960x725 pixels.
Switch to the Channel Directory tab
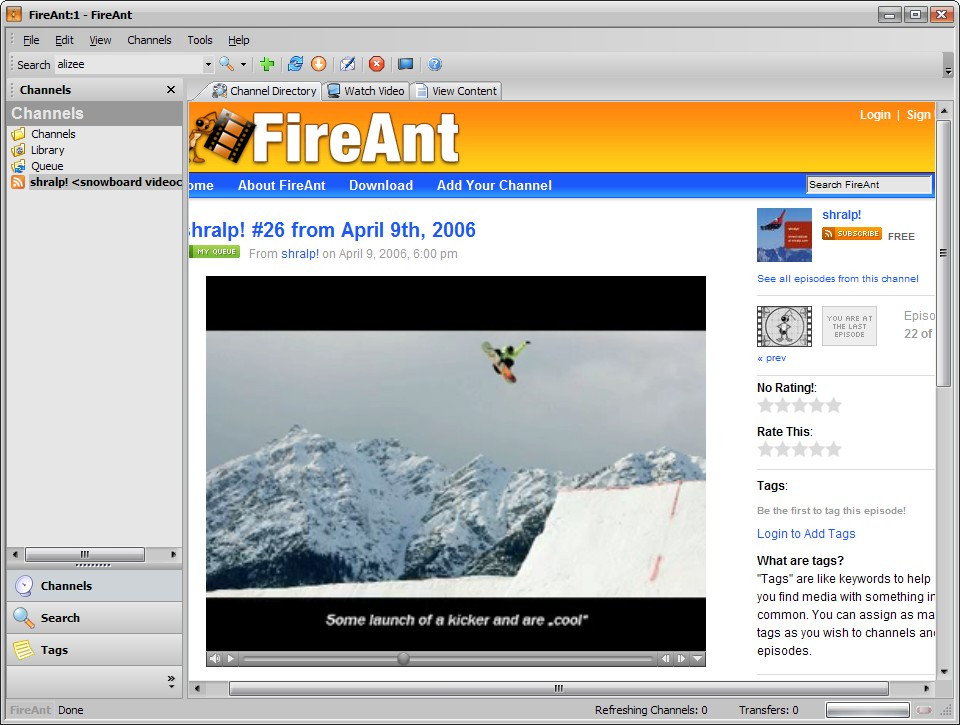(x=264, y=91)
